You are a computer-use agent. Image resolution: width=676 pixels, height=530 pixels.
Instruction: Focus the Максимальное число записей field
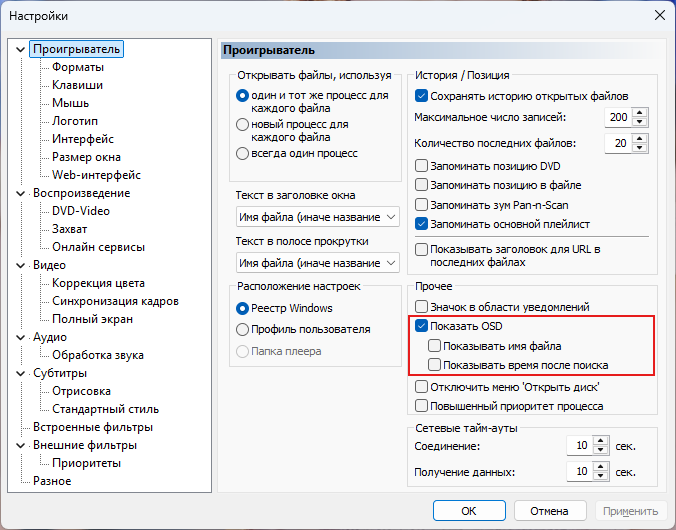(618, 117)
